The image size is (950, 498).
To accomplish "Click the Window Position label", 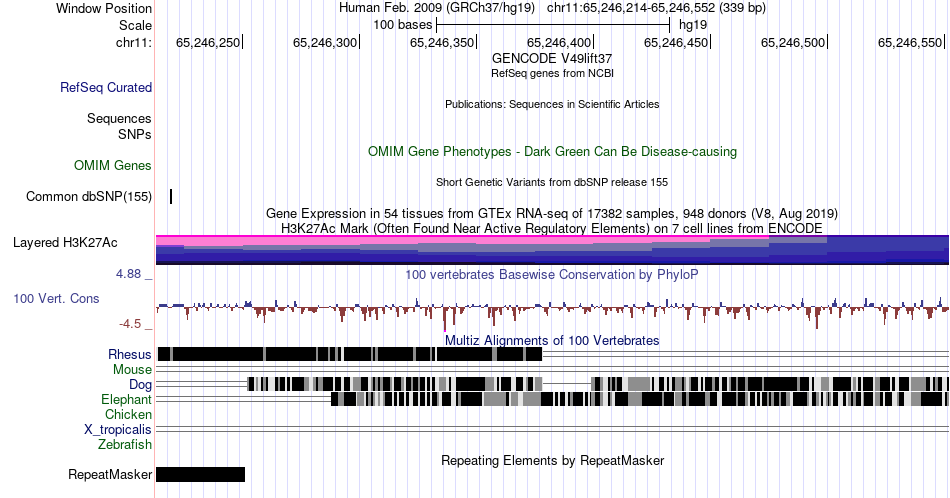I will [x=104, y=8].
